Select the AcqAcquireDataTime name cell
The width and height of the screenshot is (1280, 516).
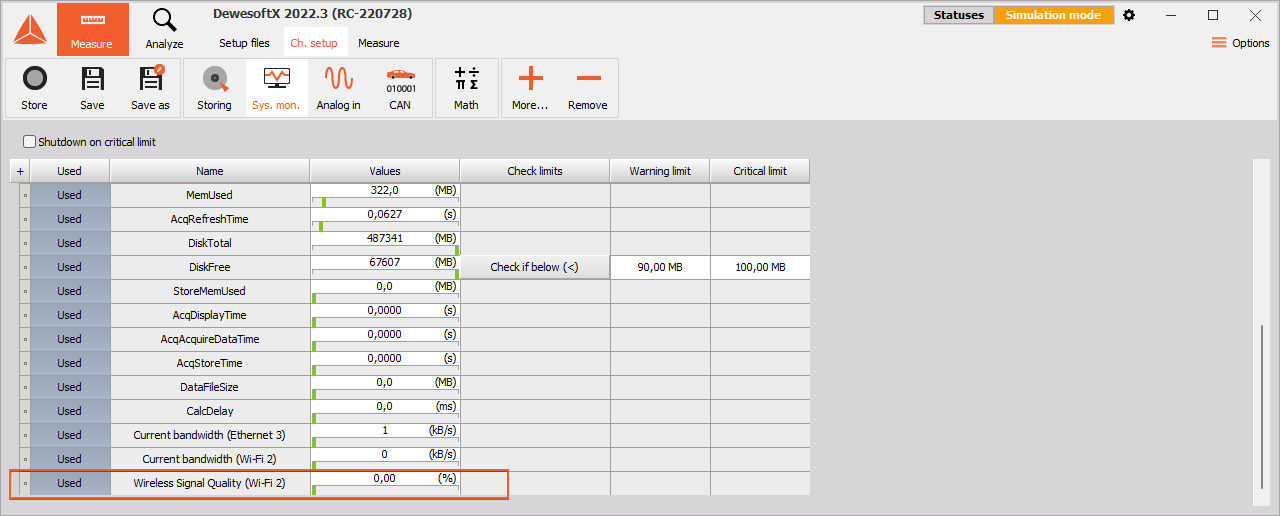210,339
